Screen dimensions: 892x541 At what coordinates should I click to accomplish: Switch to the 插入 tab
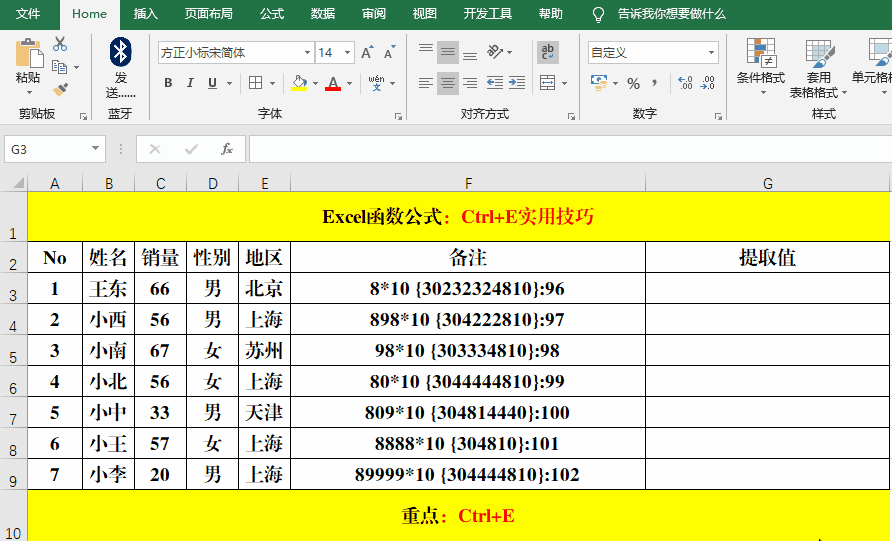(x=146, y=14)
